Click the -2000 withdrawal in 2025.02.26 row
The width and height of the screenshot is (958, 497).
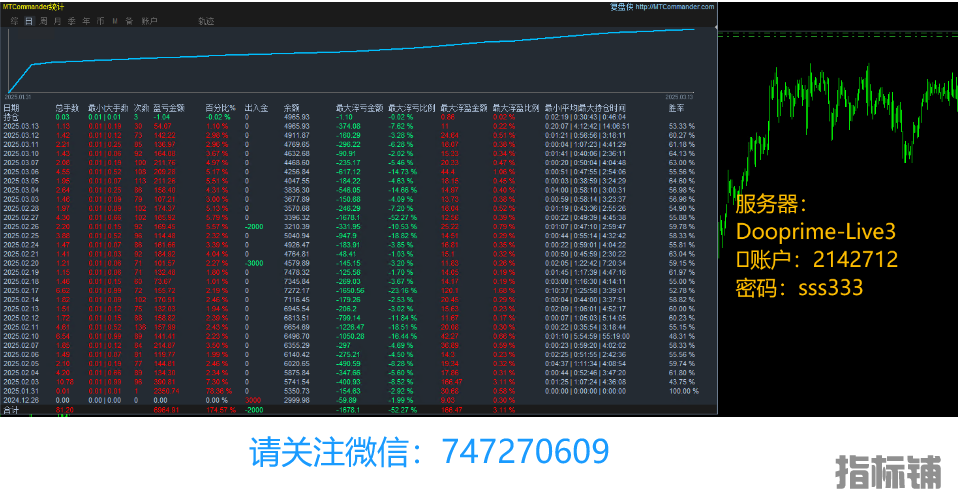(254, 227)
